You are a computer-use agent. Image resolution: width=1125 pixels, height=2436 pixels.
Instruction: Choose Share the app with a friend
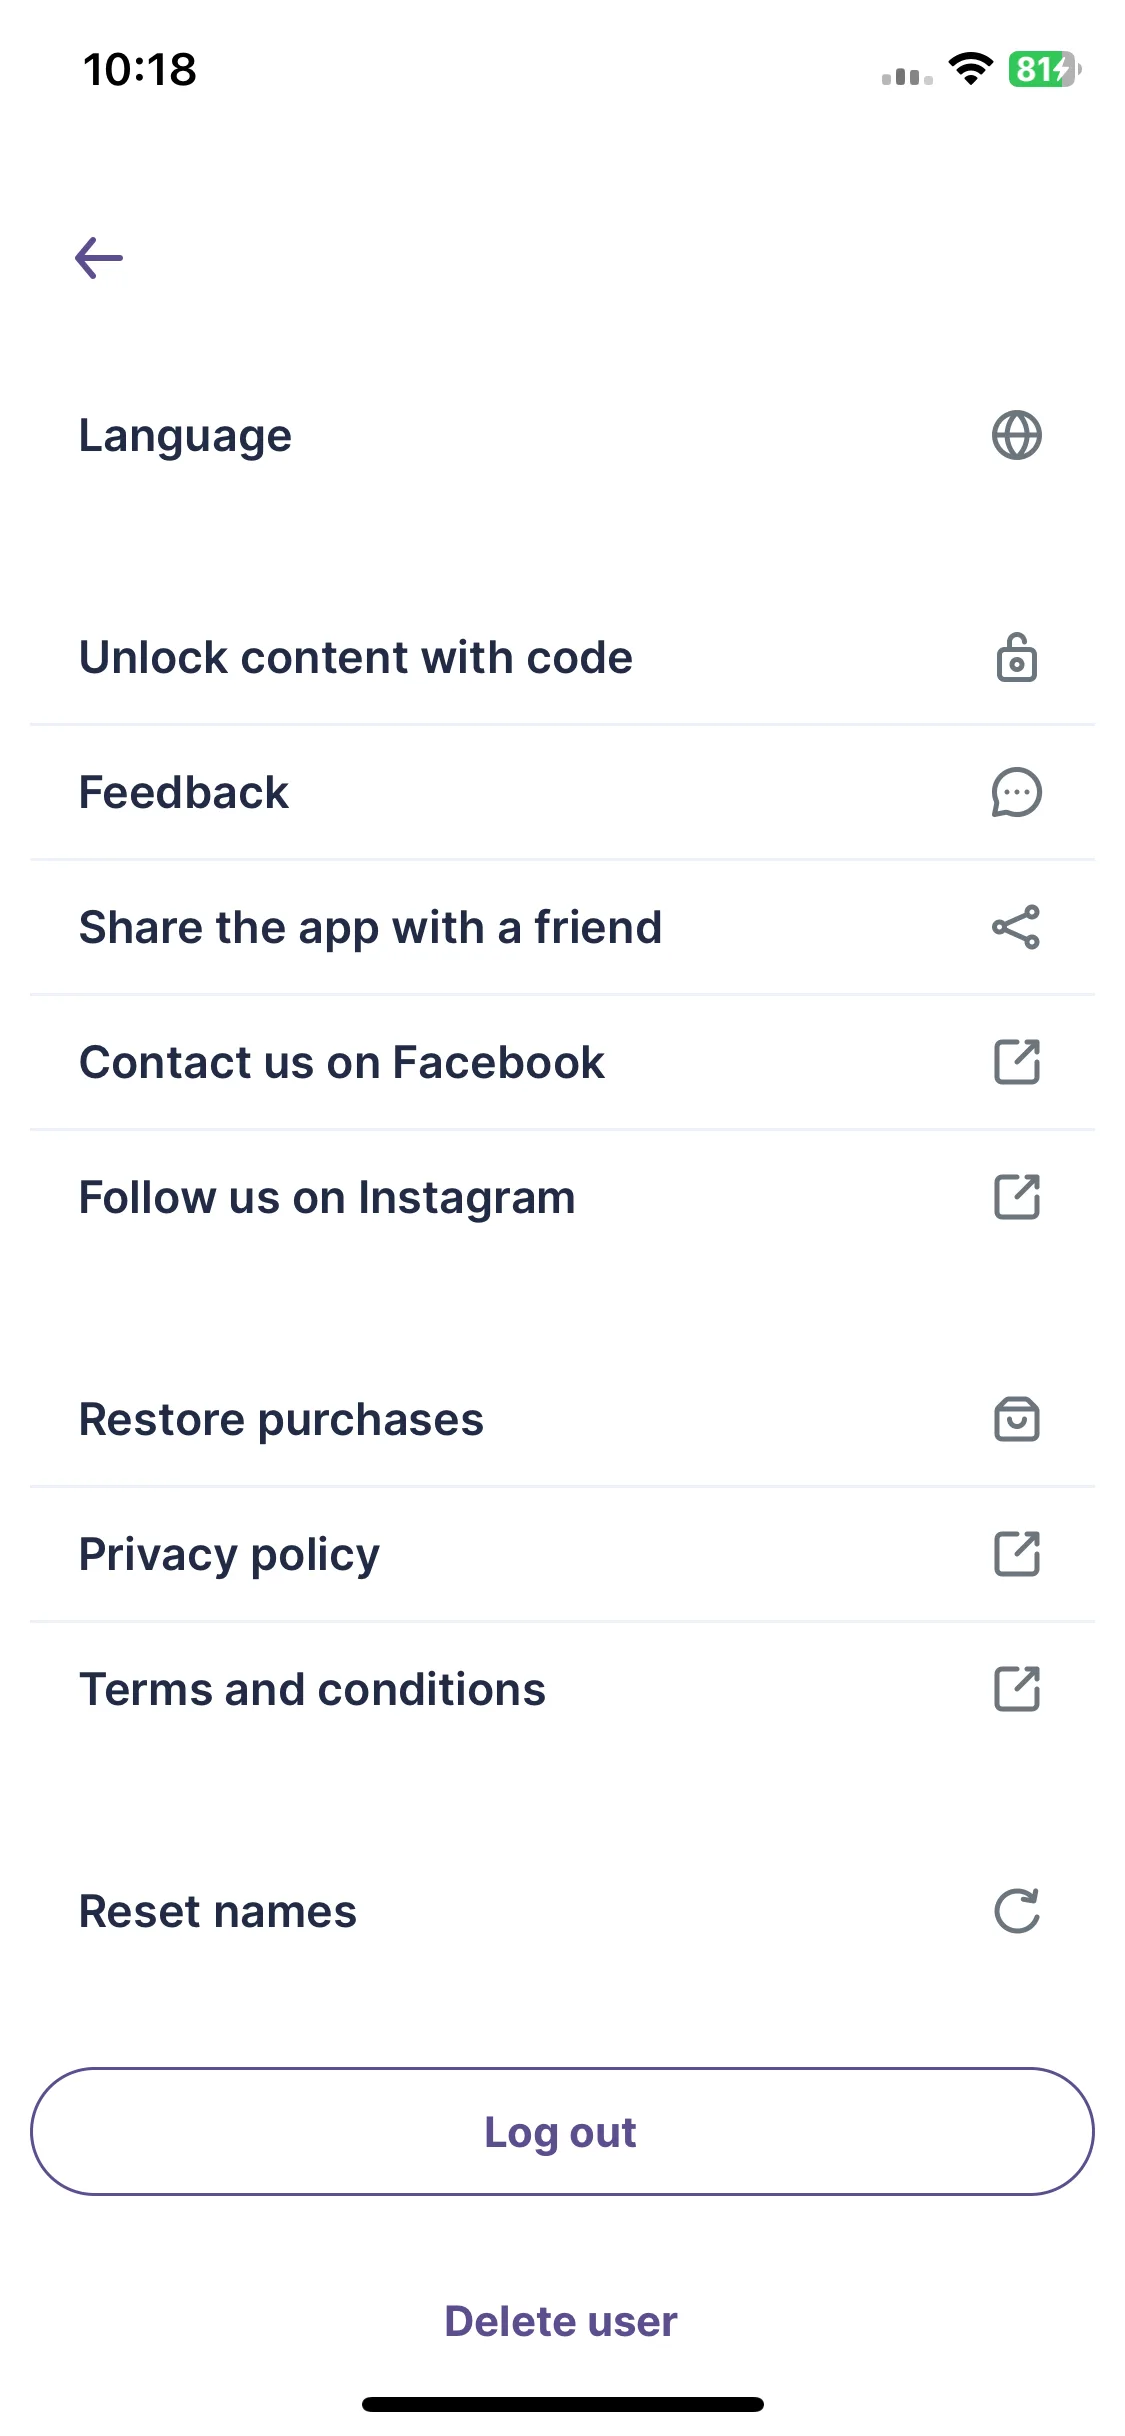coord(562,927)
